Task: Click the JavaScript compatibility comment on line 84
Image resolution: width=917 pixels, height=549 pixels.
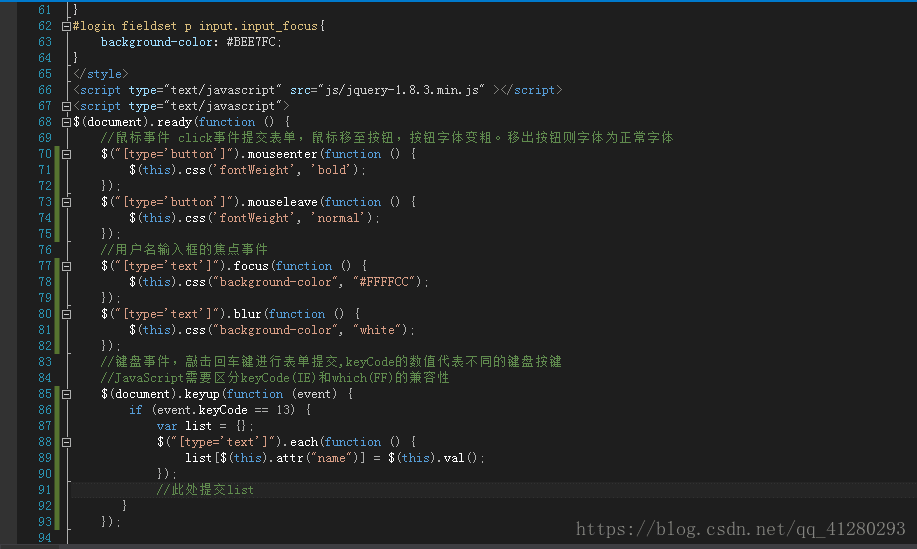Action: 275,378
